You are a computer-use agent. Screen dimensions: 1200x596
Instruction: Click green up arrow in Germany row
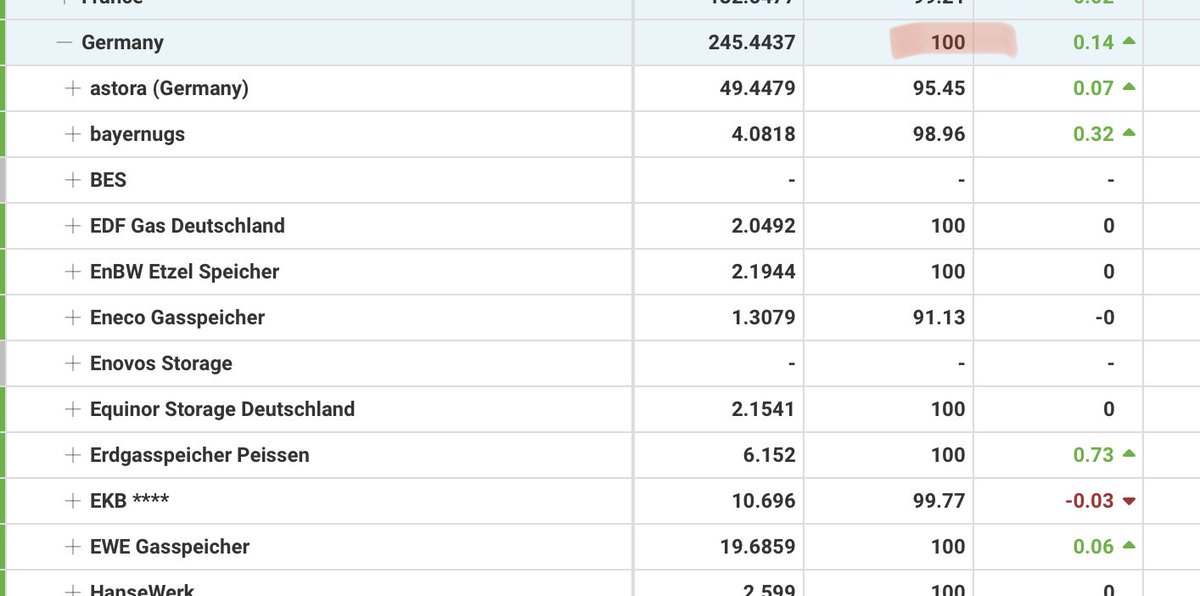tap(1129, 42)
